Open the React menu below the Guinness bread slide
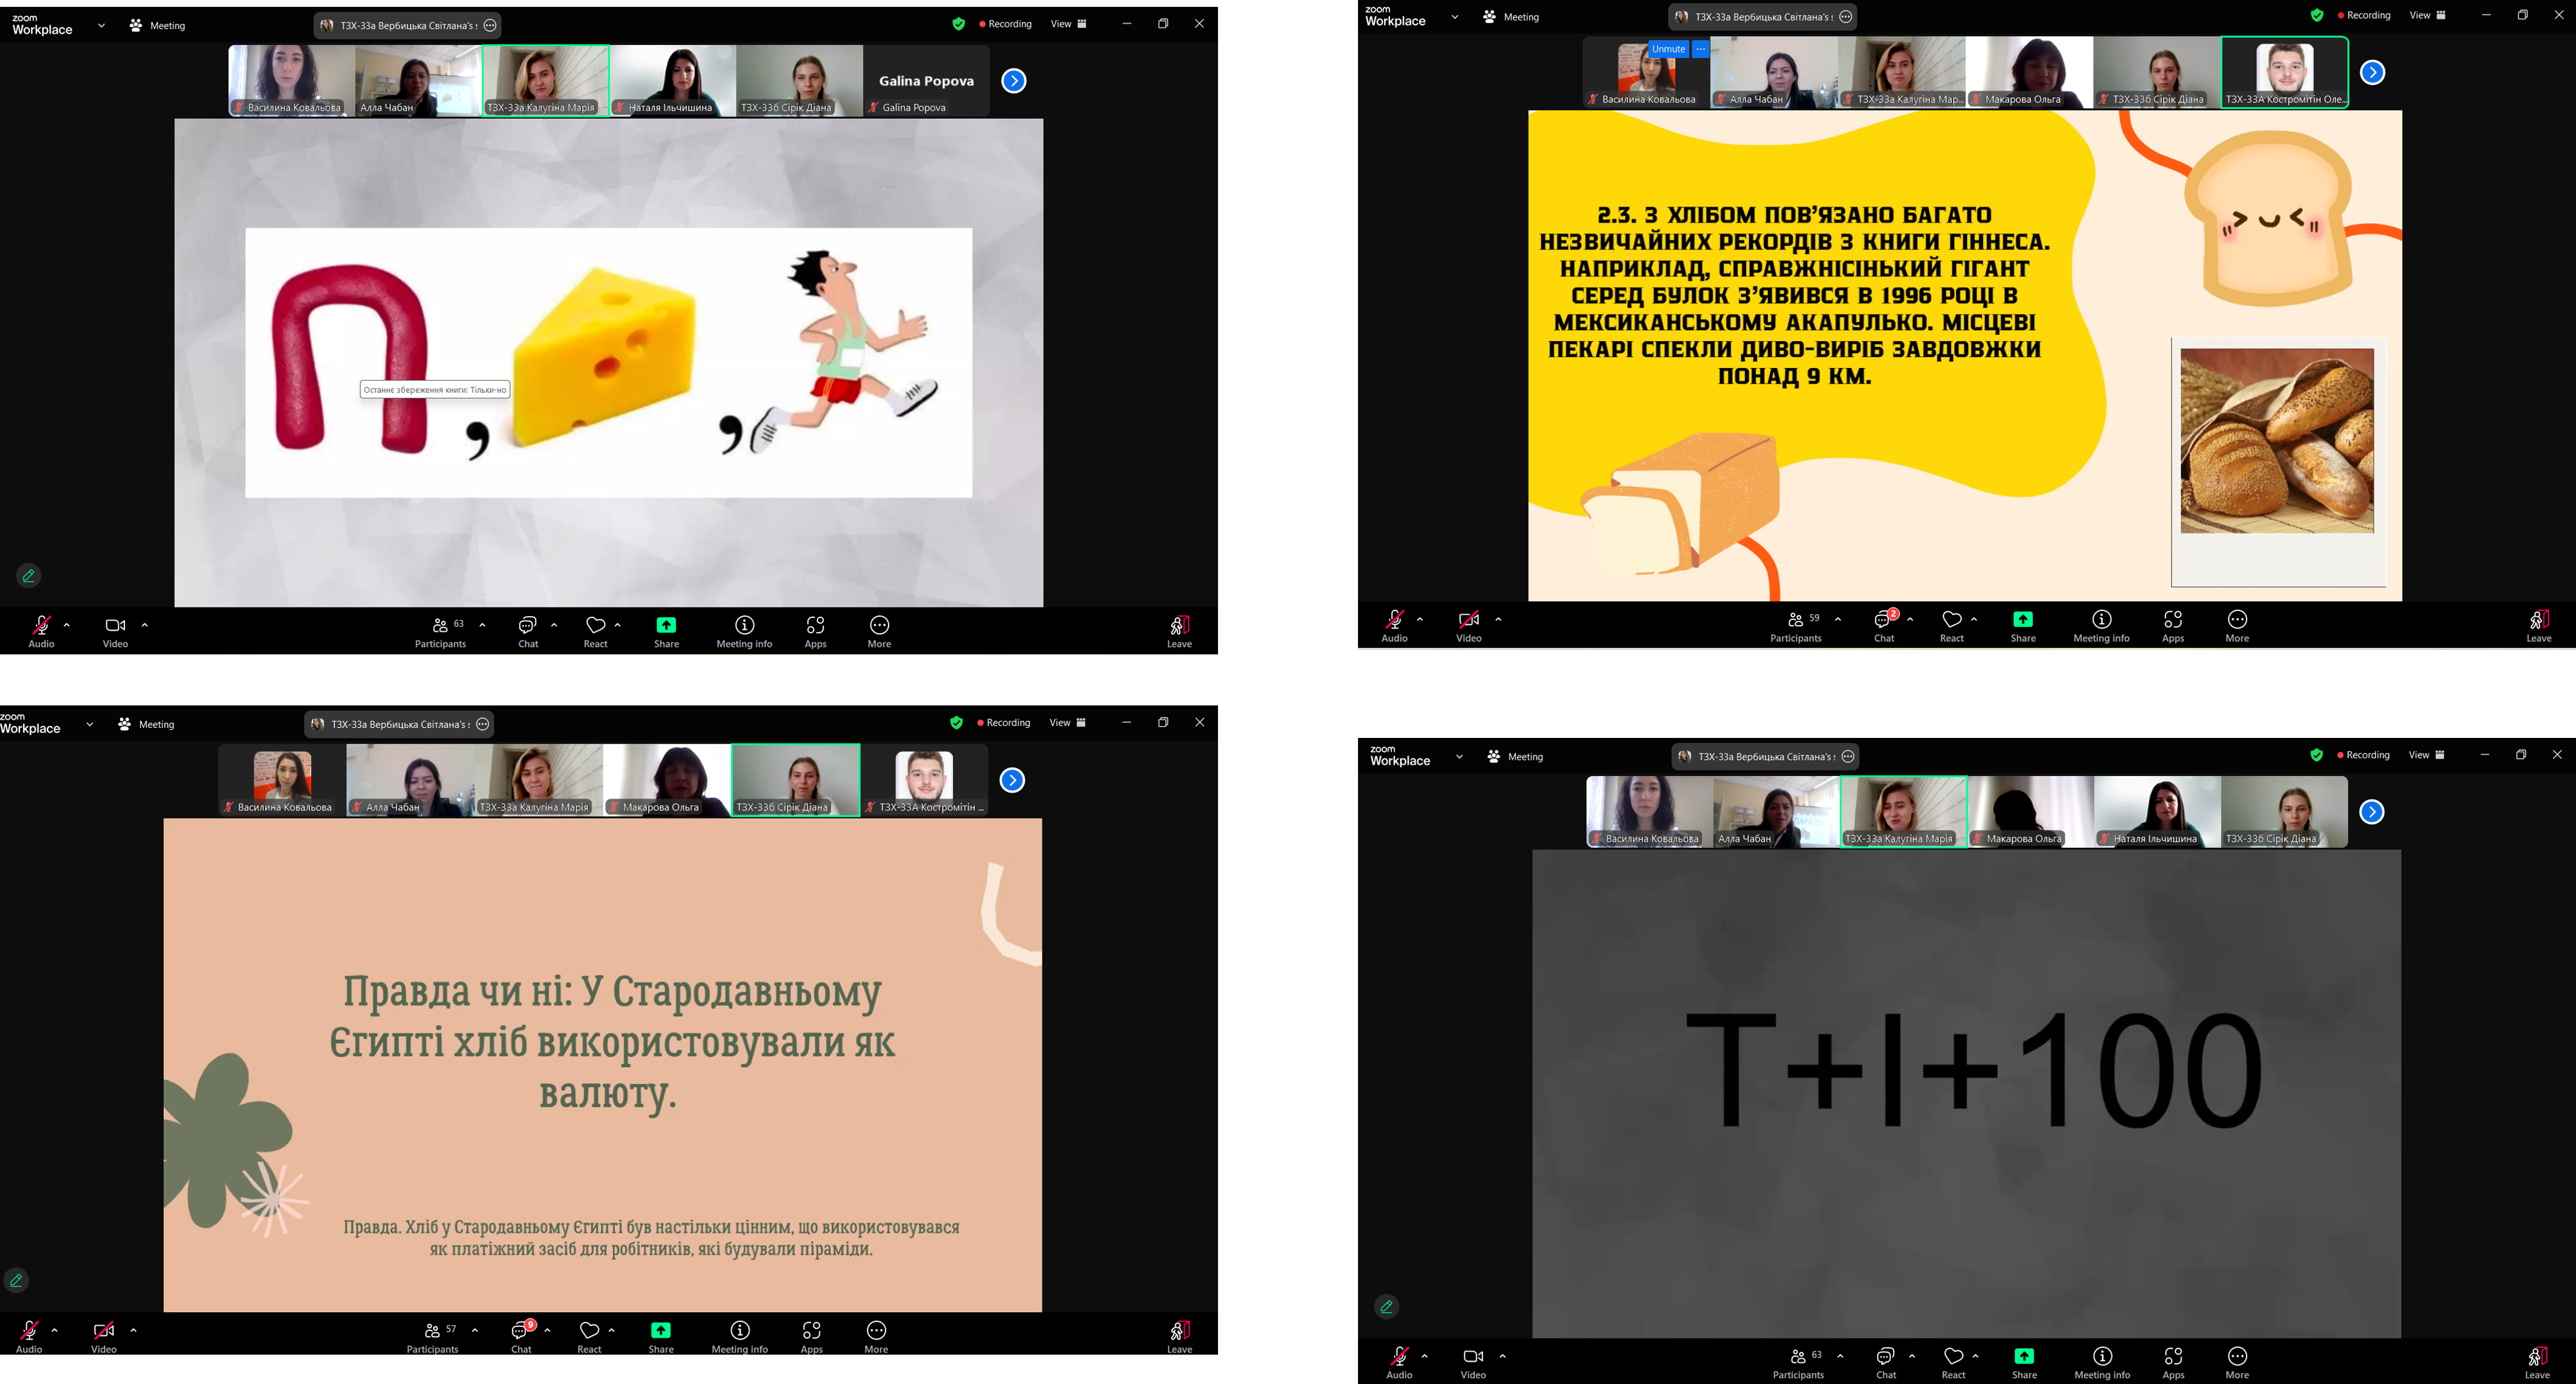The height and width of the screenshot is (1384, 2576). [x=1952, y=626]
